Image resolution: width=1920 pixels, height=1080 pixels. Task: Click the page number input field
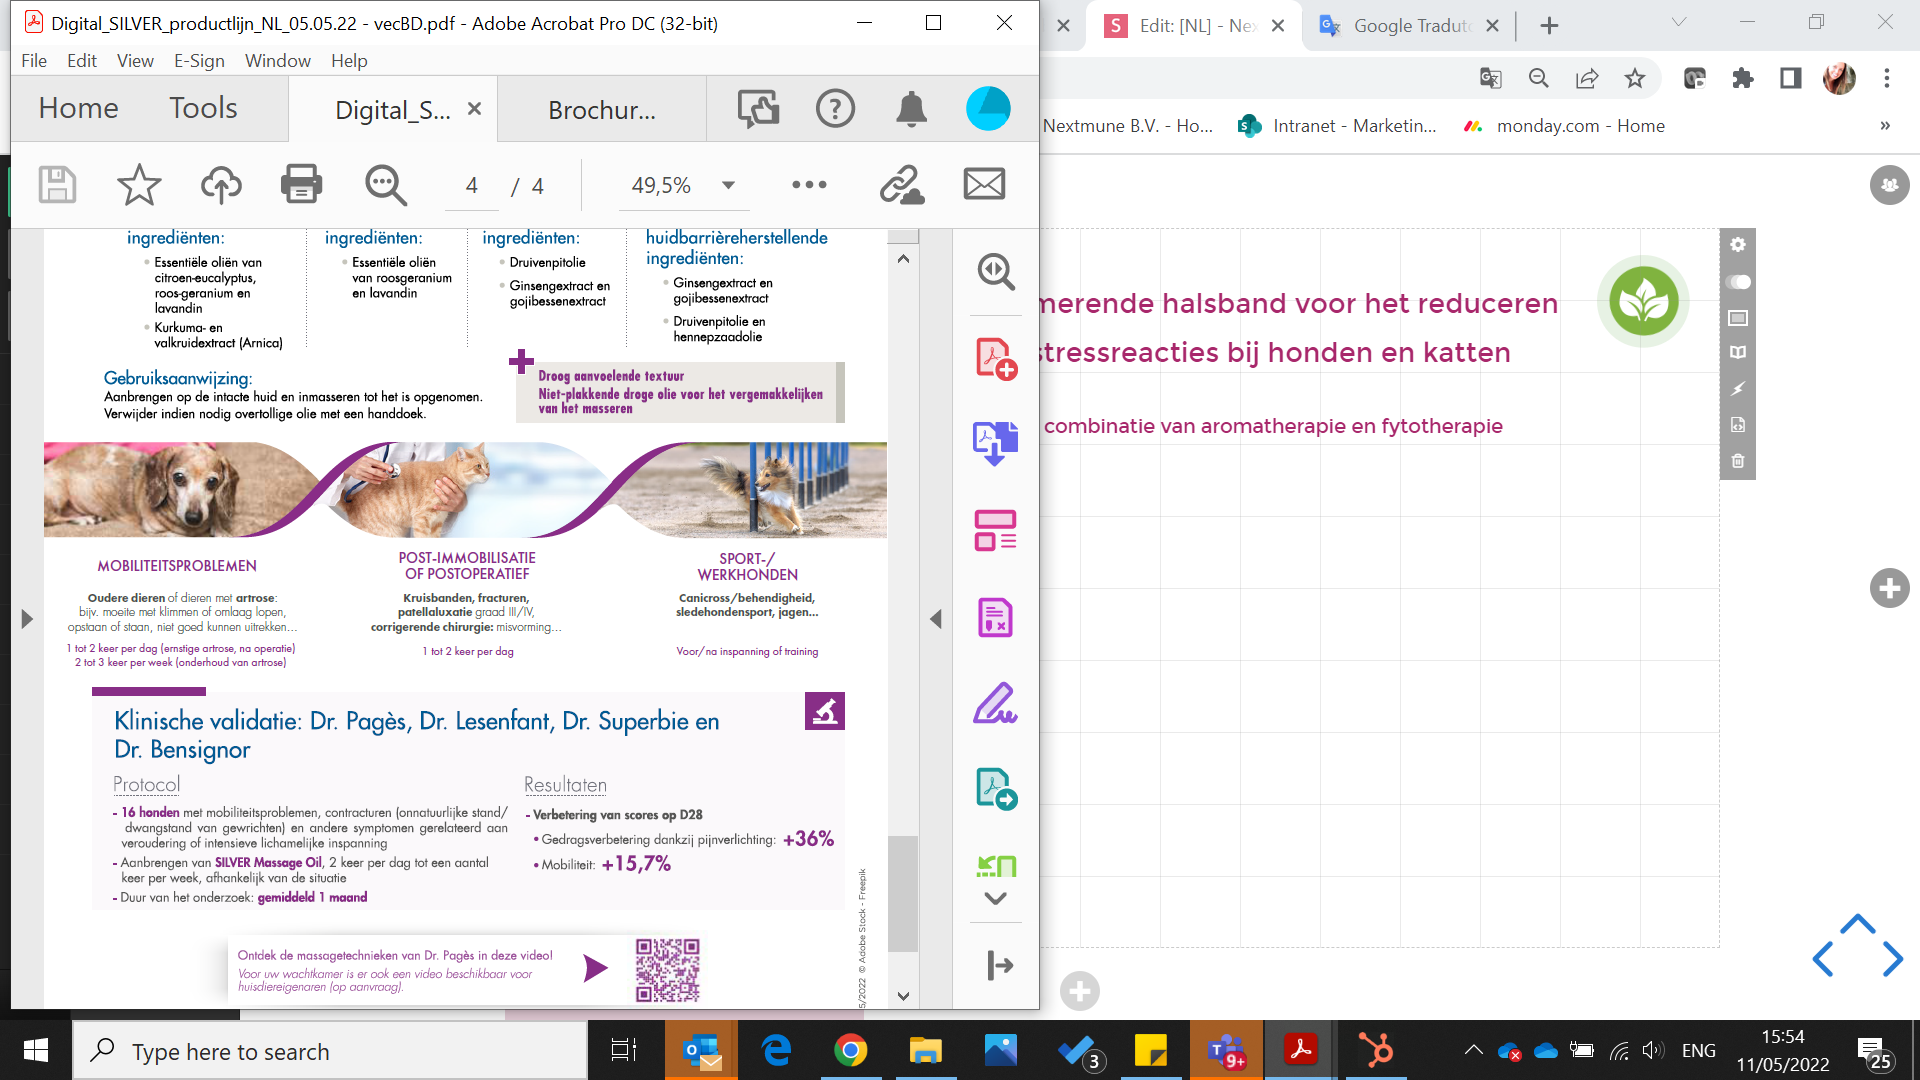471,186
